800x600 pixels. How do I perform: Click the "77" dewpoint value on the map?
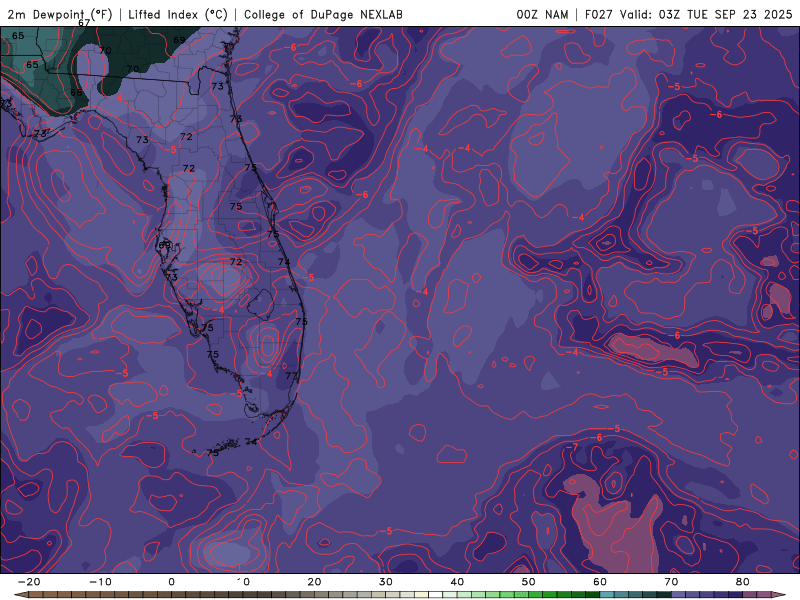pyautogui.click(x=291, y=376)
